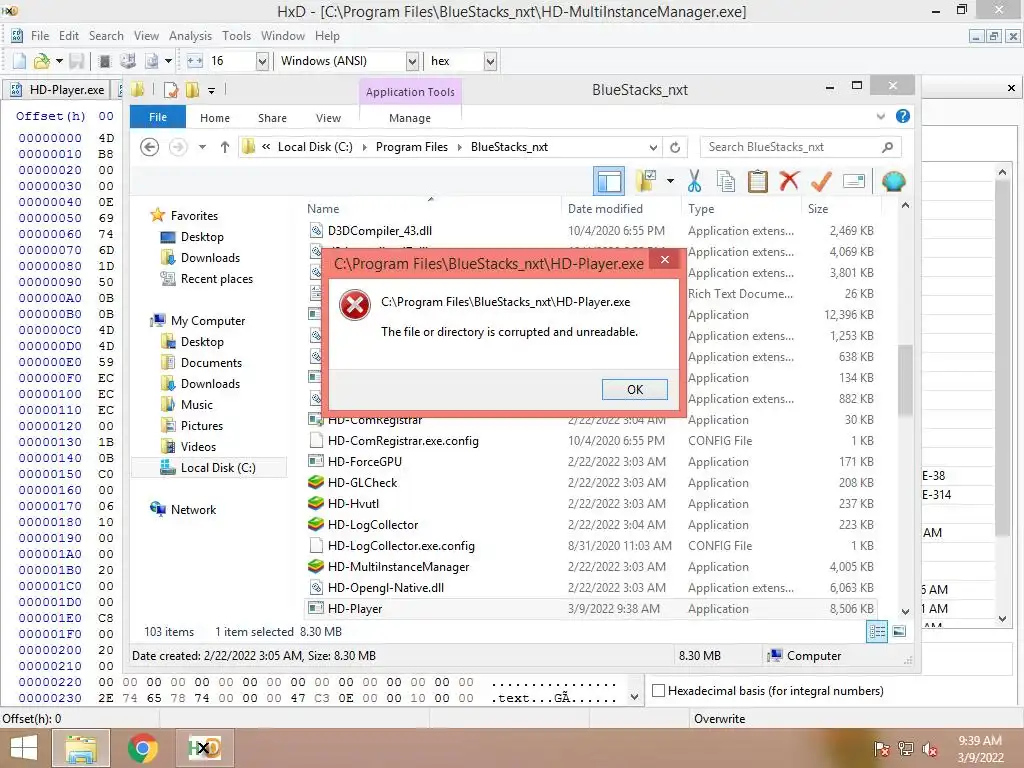Click the Open disk image icon in HxD

point(152,61)
